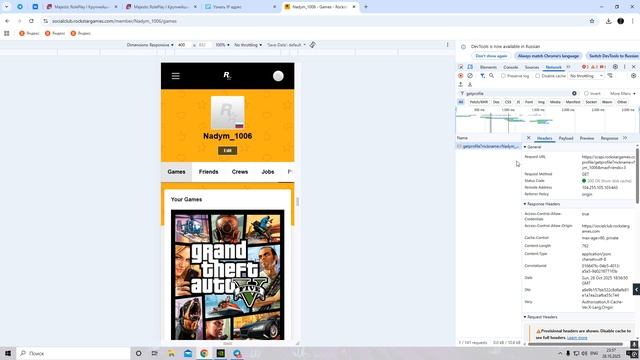
Task: Select the Font request type filter
Action: coord(529,102)
